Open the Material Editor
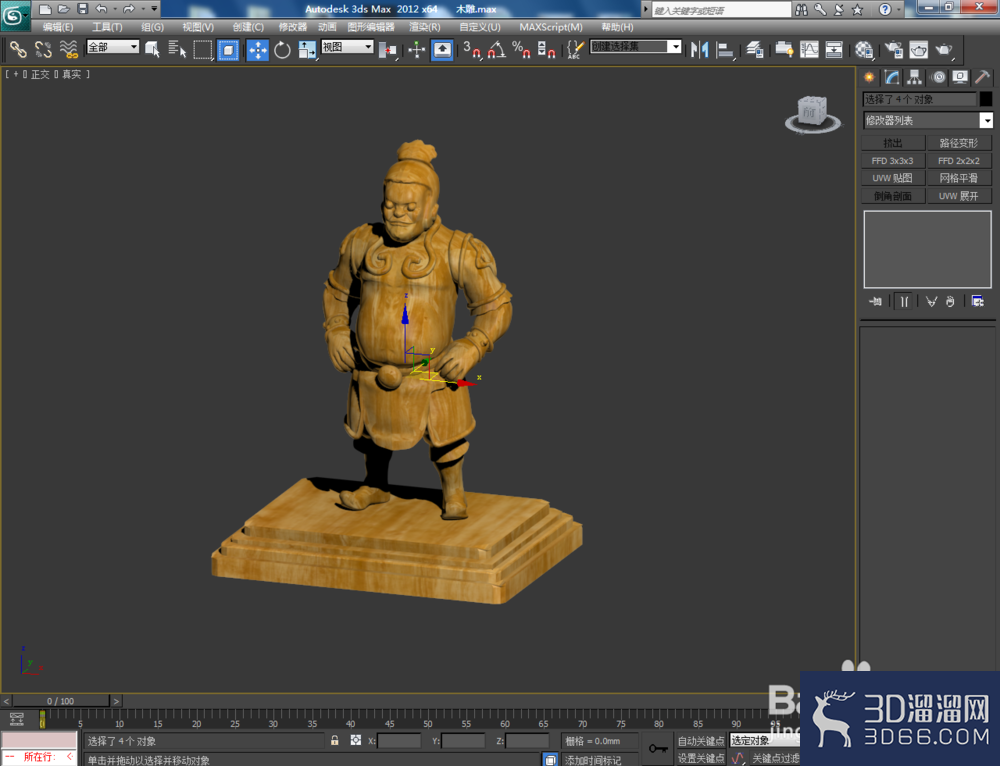The image size is (1000, 766). [x=864, y=49]
